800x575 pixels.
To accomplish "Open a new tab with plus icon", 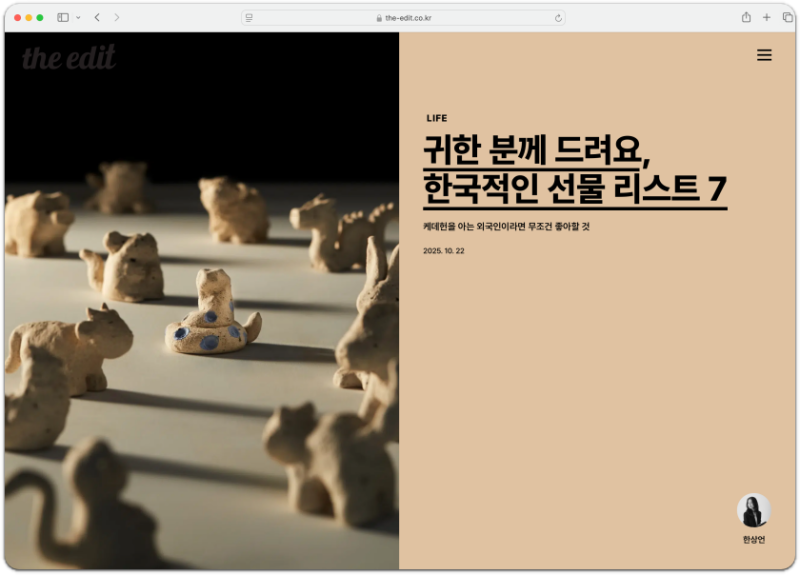I will [766, 17].
